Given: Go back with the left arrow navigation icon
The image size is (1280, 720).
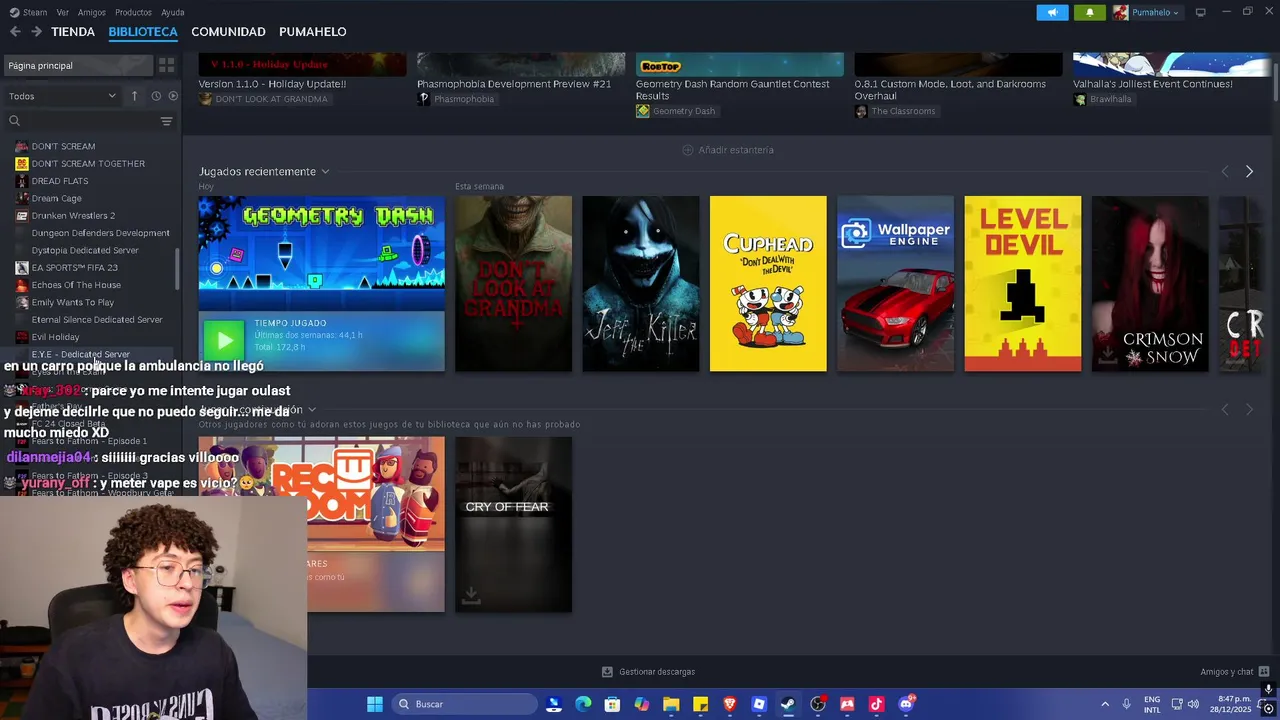Looking at the screenshot, I should click(15, 32).
